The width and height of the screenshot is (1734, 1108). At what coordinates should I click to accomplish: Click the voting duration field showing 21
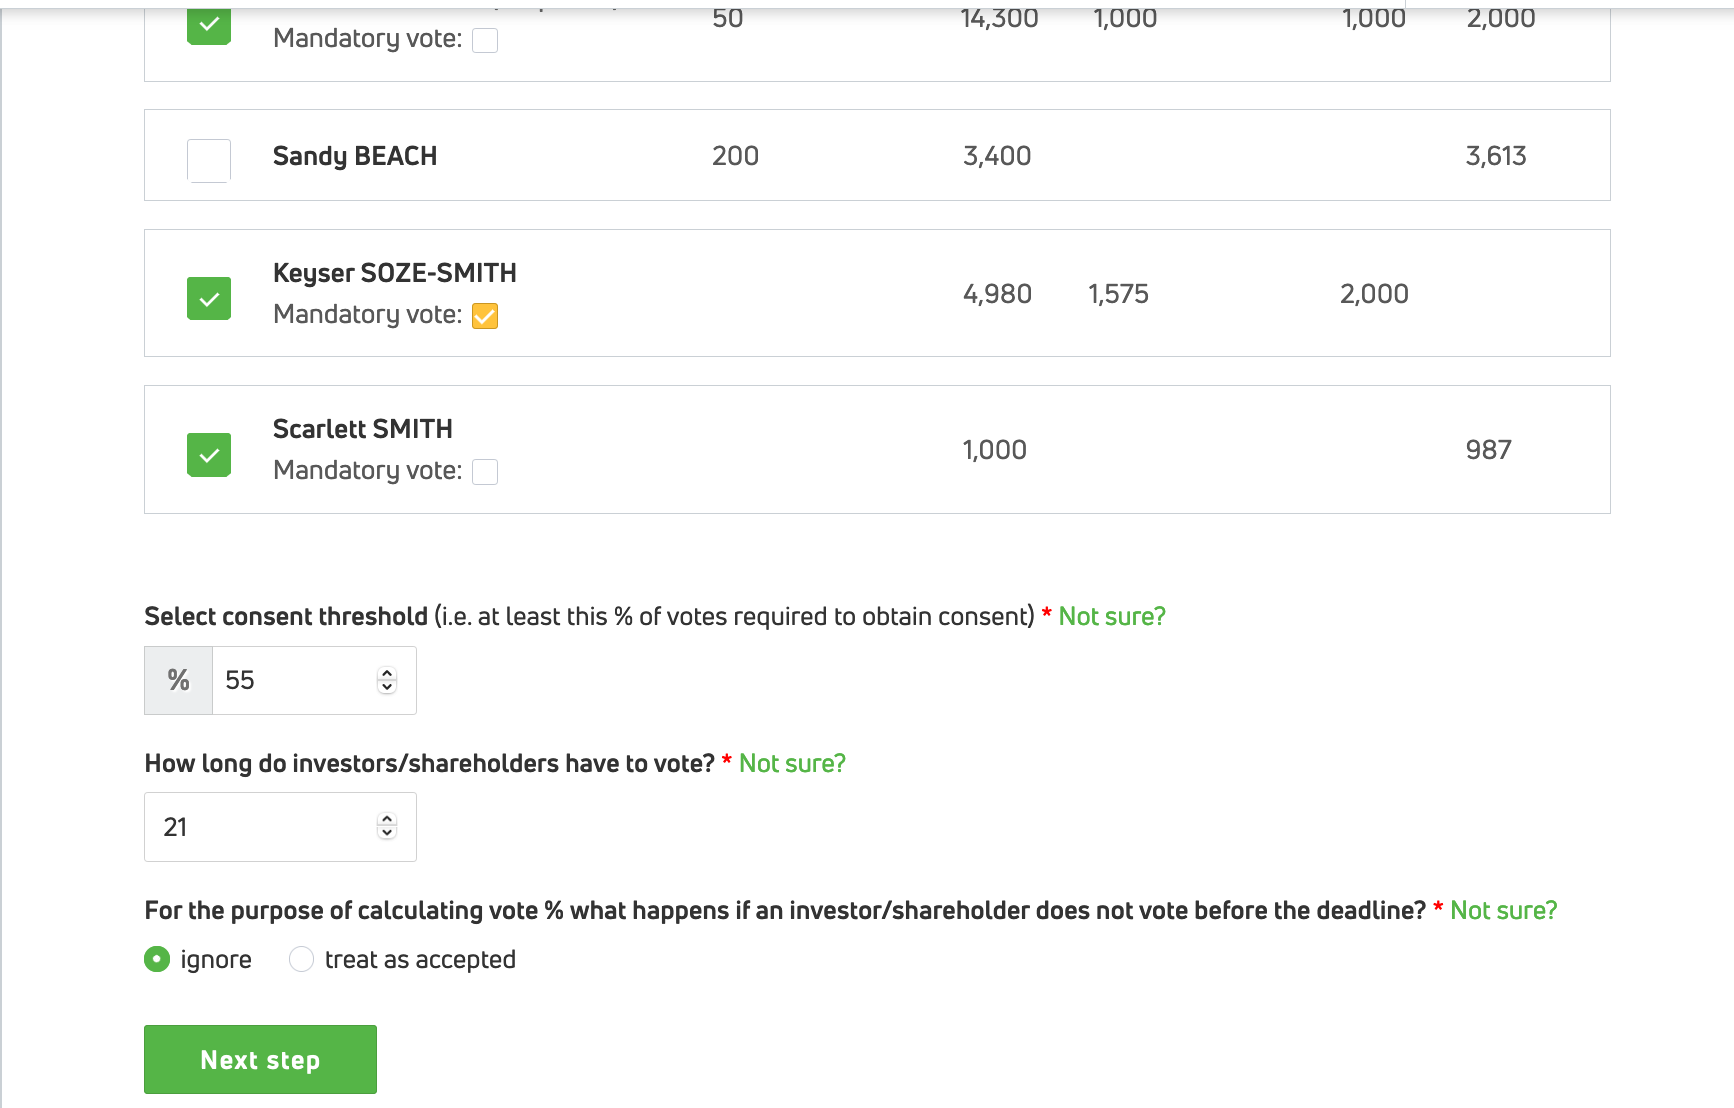(280, 827)
